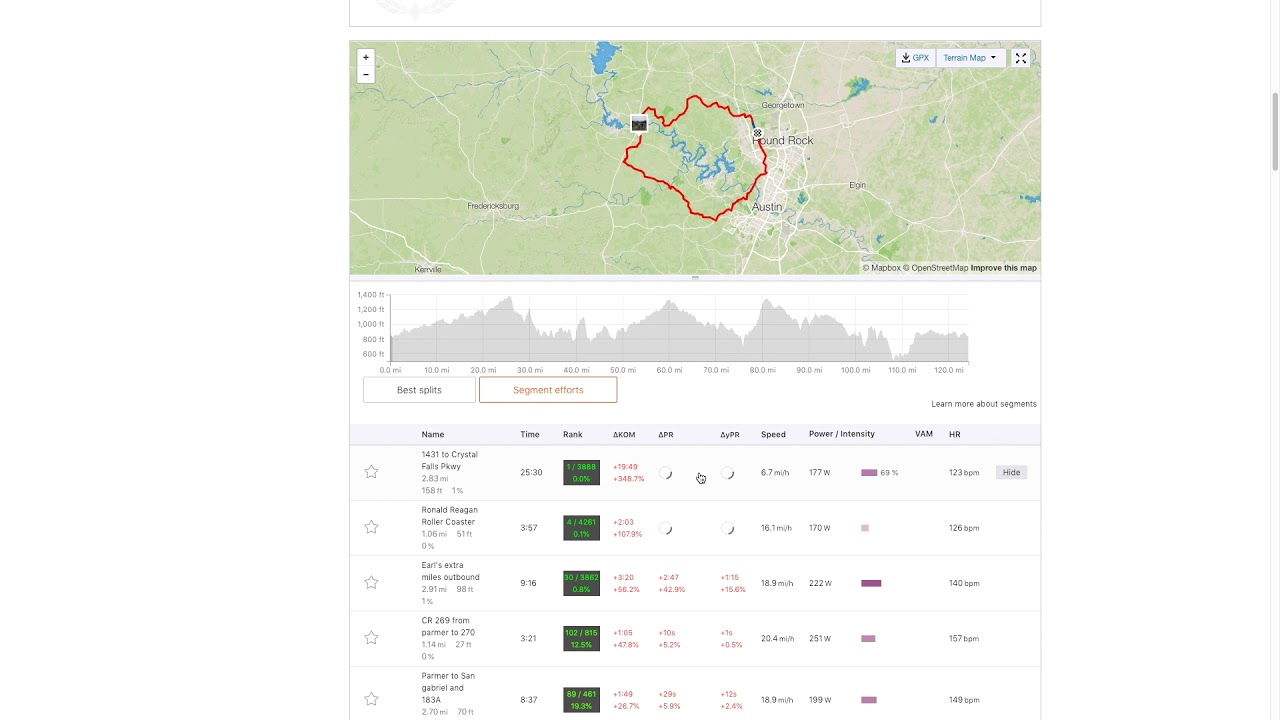
Task: Click the Mapbox attribution link
Action: coord(881,268)
